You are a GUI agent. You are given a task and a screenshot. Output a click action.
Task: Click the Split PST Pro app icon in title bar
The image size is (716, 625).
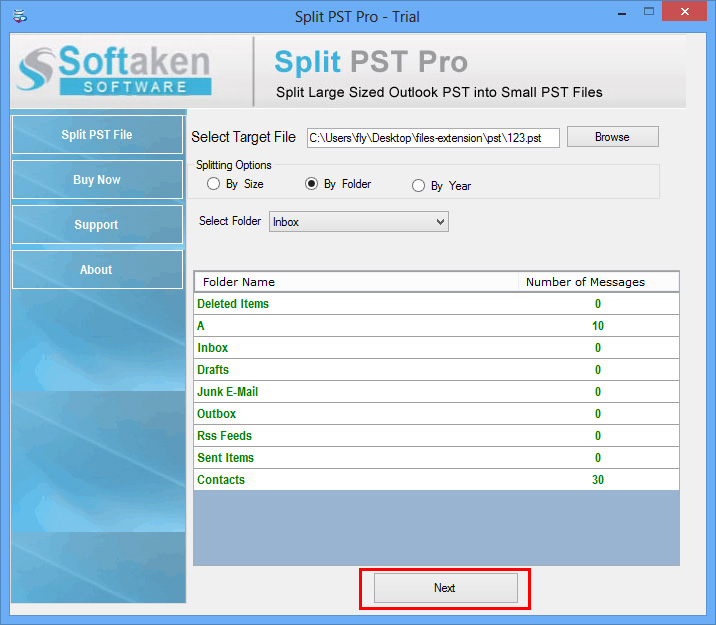tap(20, 16)
